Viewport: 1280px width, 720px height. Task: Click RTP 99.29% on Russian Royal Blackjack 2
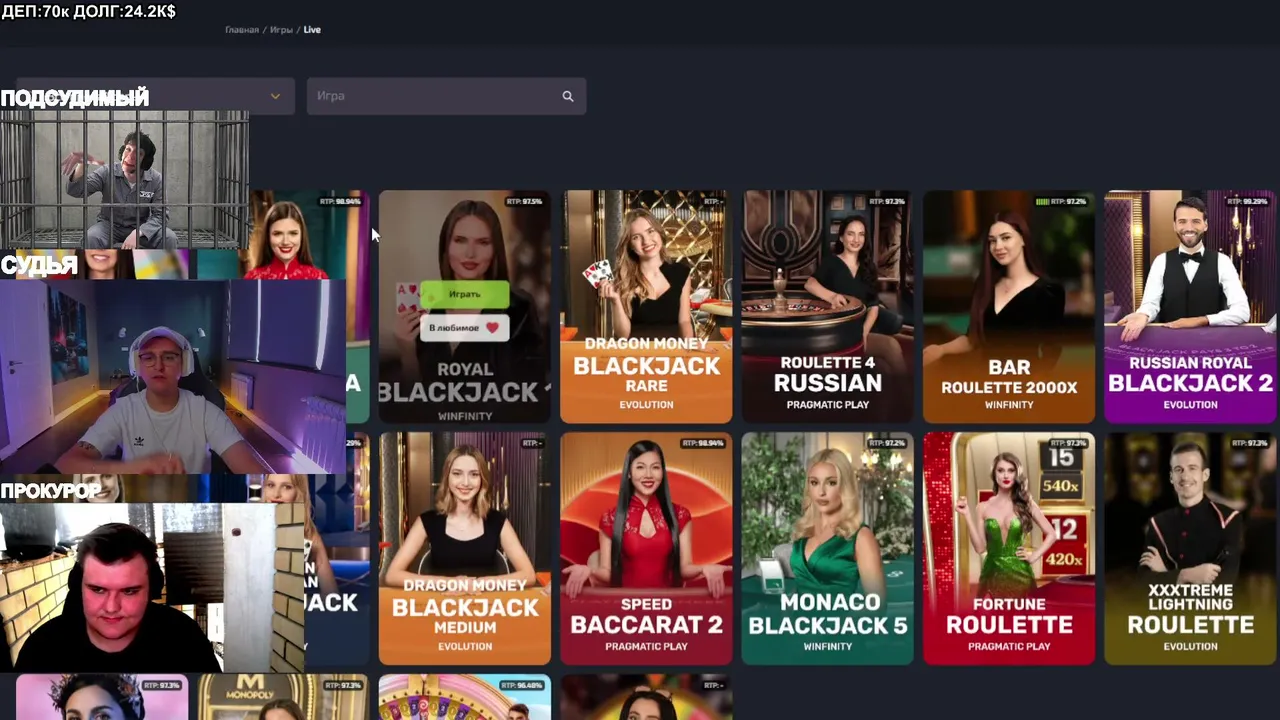point(1250,202)
